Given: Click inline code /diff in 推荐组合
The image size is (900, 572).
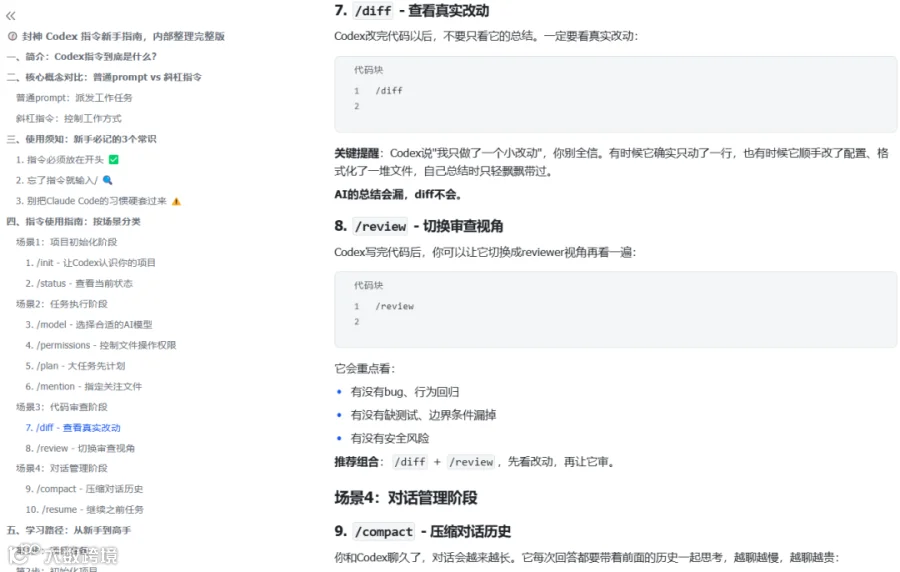Looking at the screenshot, I should point(410,462).
